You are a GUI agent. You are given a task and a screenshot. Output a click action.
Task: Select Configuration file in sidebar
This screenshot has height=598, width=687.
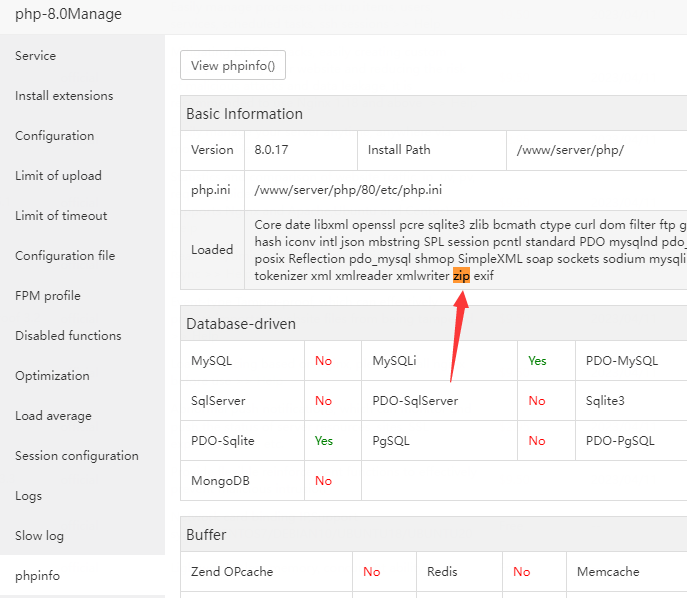tap(65, 256)
